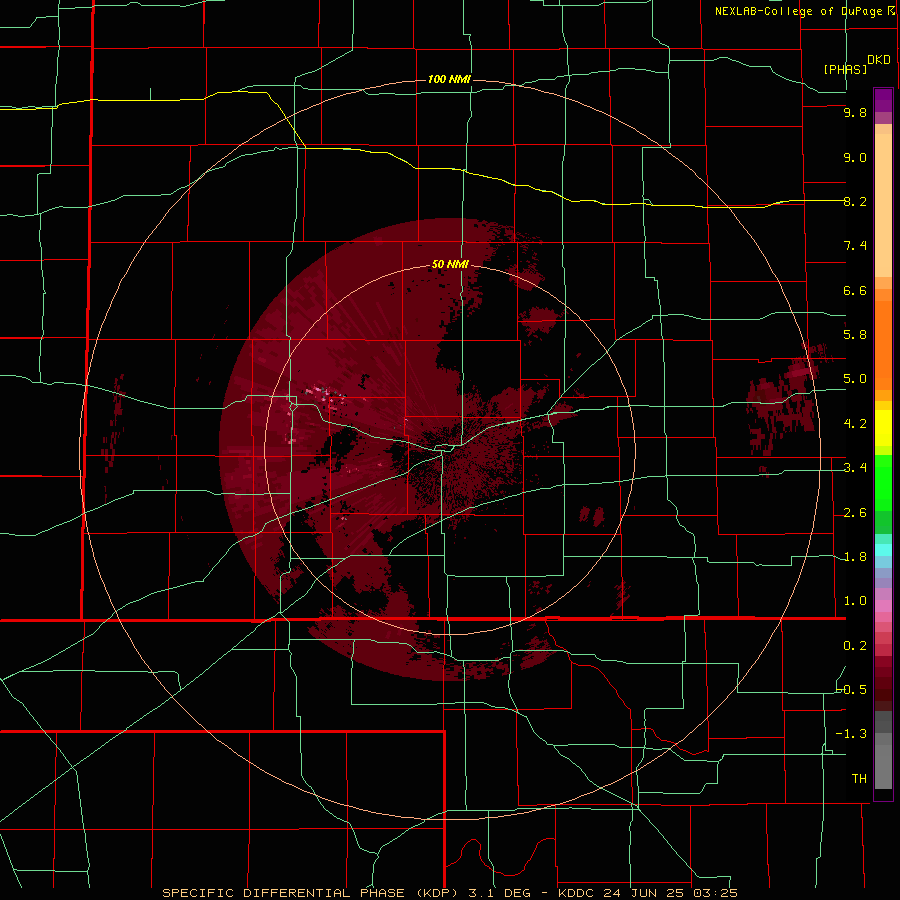
Task: Click the 7.4 scale value
Action: (855, 246)
